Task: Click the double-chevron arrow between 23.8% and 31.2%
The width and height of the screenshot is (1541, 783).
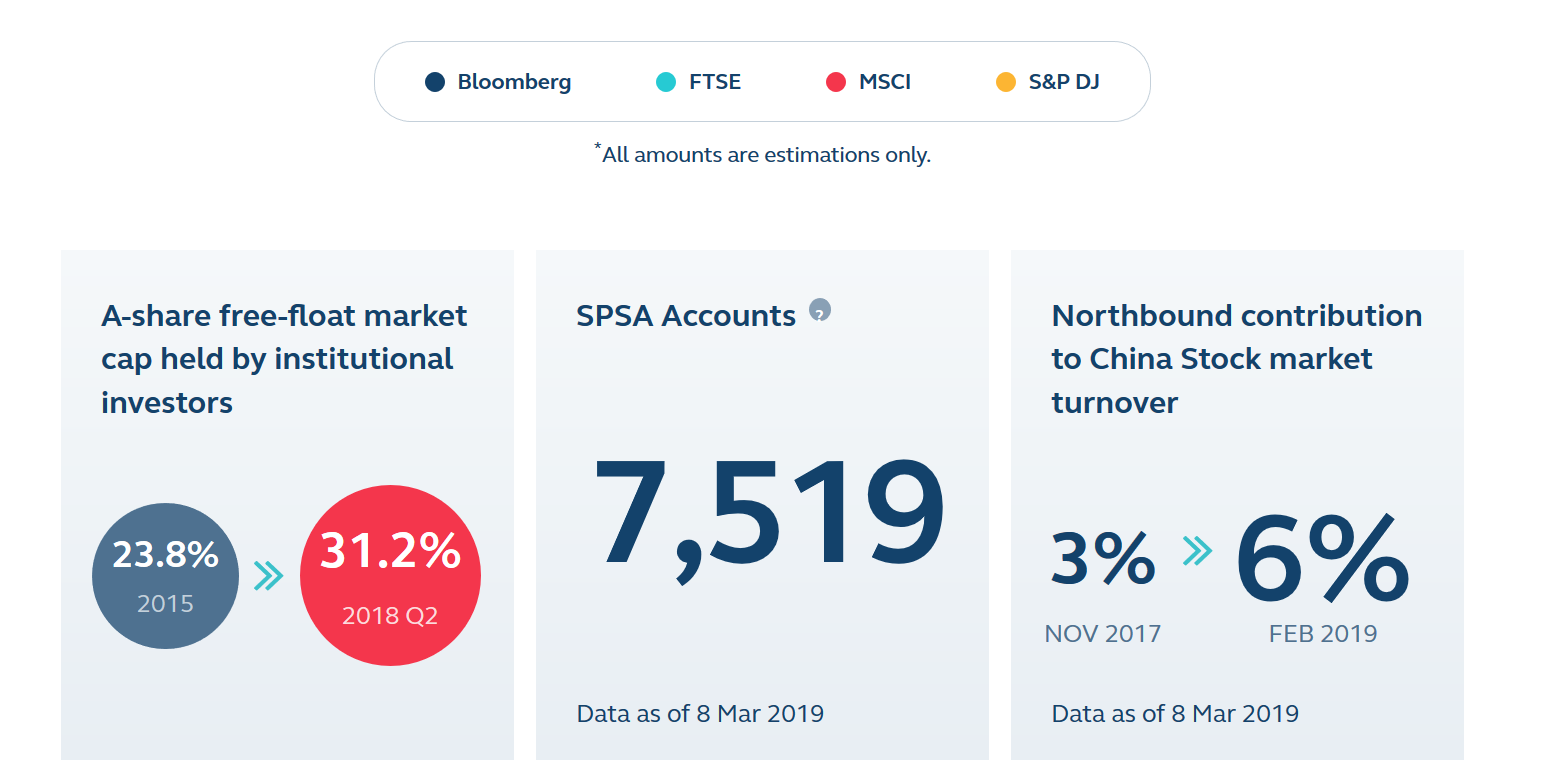Action: coord(269,576)
